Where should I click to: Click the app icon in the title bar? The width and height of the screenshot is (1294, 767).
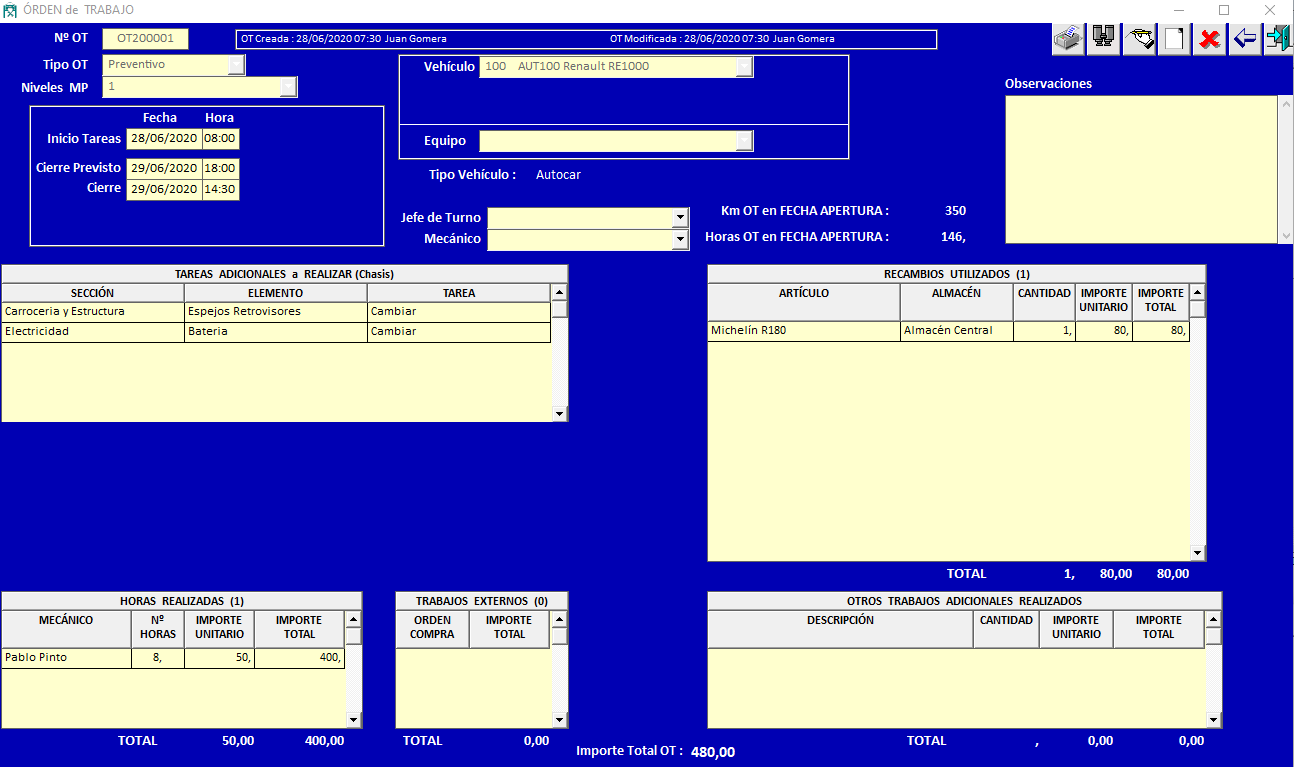point(11,10)
